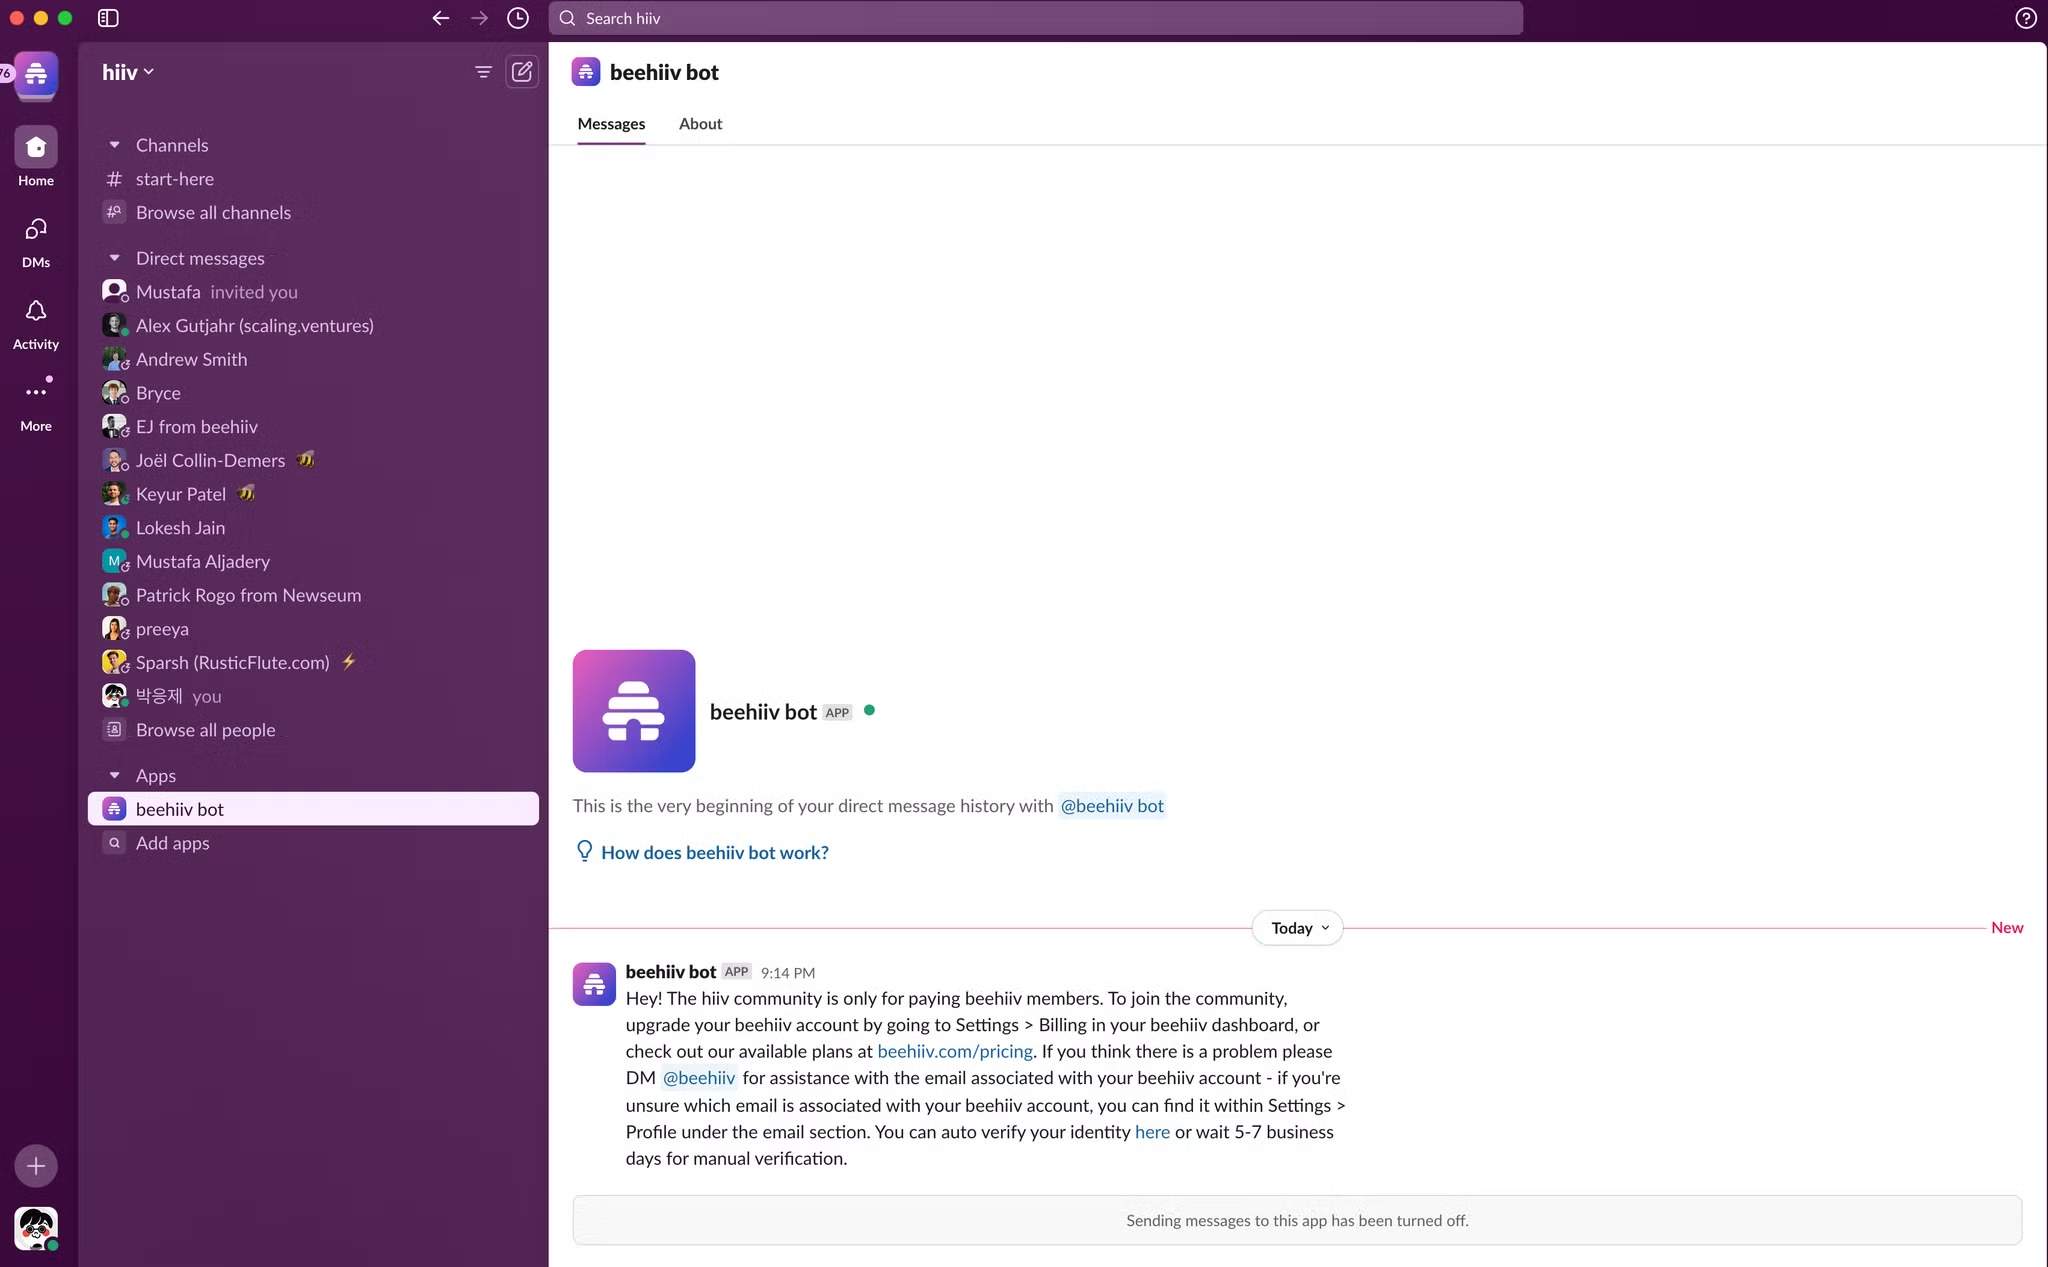Select the Messages tab
This screenshot has height=1267, width=2048.
coord(611,124)
